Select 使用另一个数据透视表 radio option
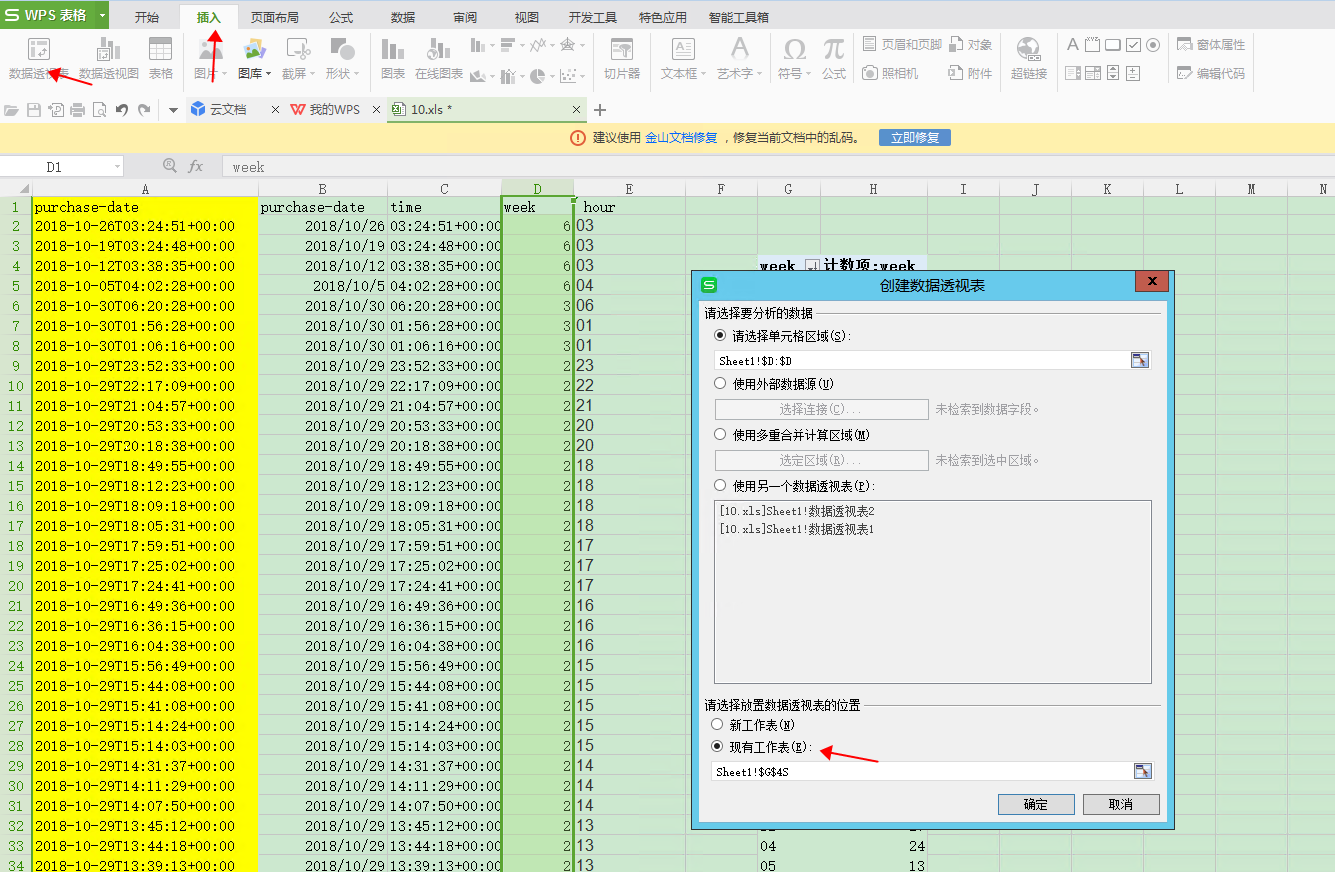Screen dimensions: 1335x872 (x=720, y=485)
